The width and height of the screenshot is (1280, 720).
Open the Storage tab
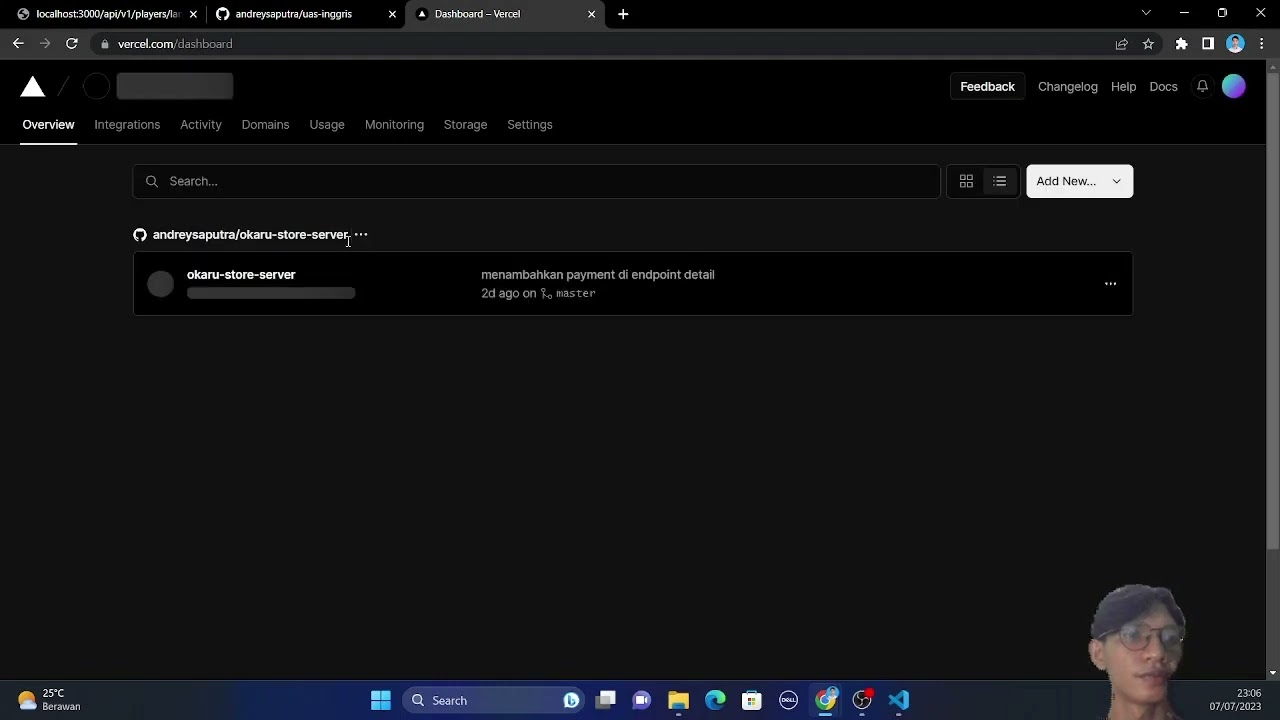tap(465, 125)
